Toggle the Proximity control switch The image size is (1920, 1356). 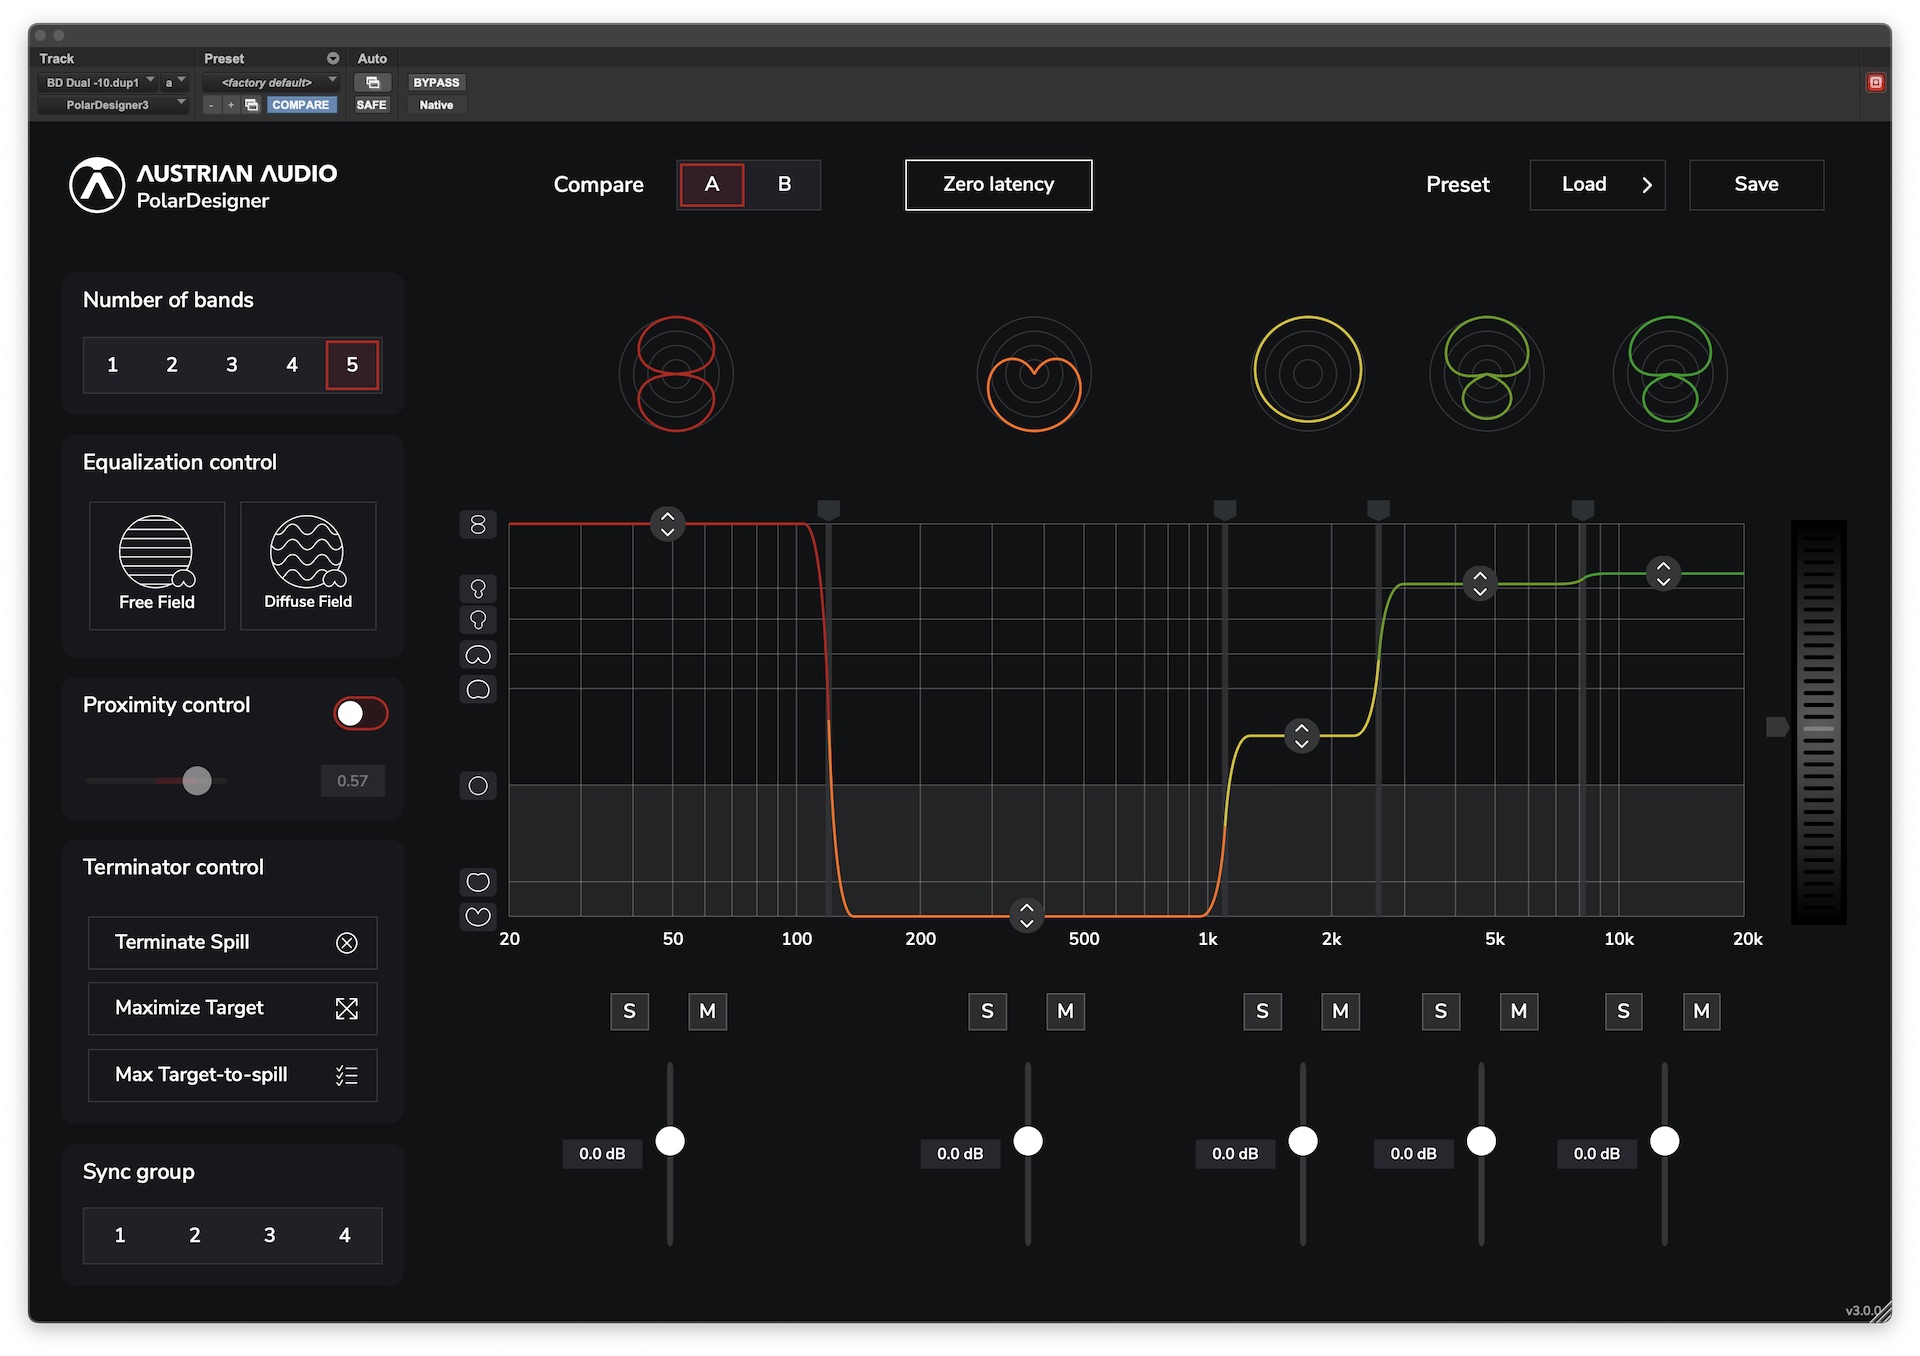(360, 713)
